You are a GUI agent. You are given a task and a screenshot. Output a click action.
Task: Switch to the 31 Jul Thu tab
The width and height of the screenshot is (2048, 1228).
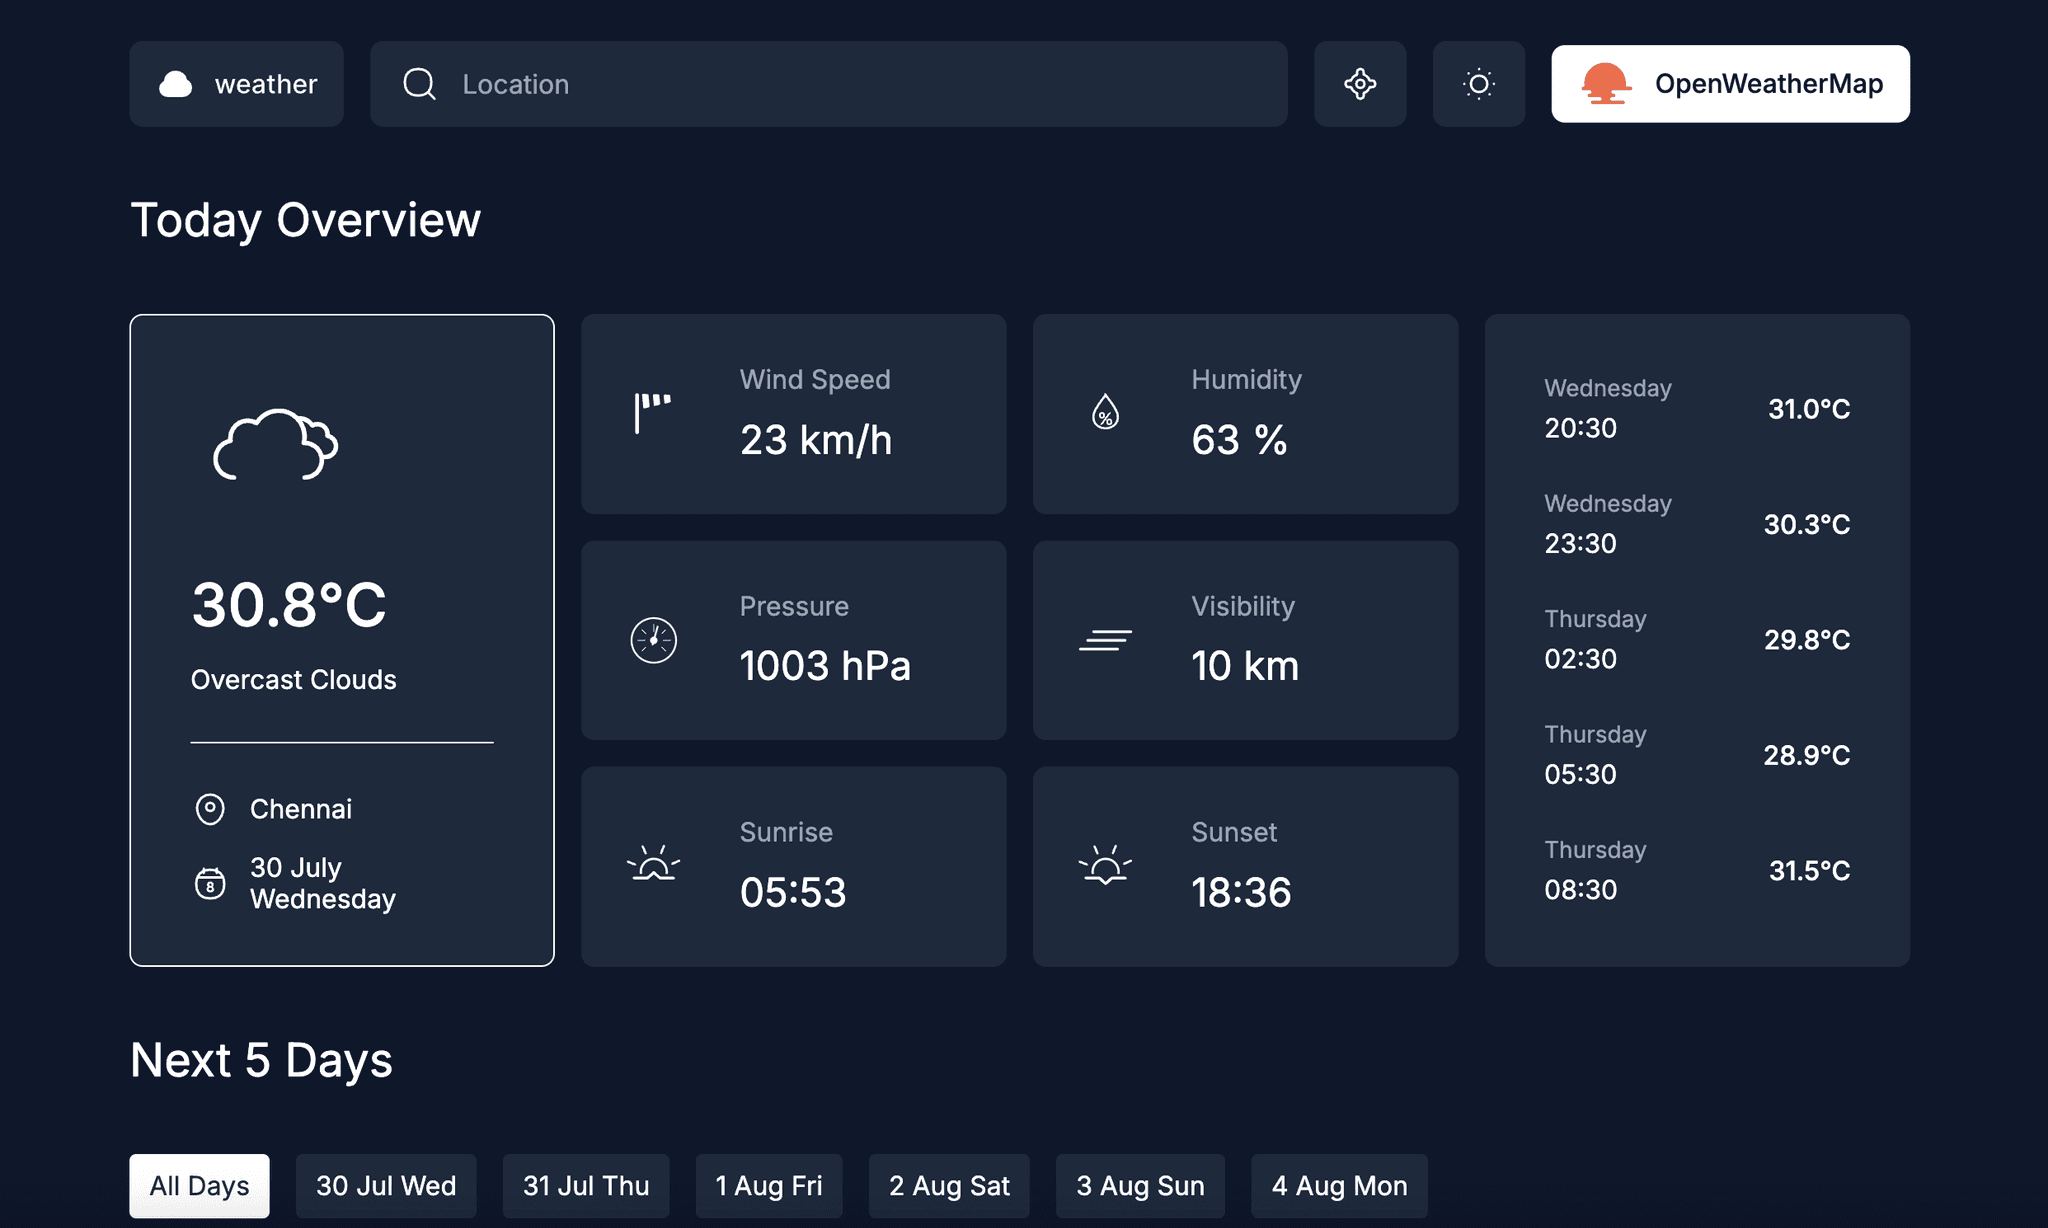[585, 1185]
